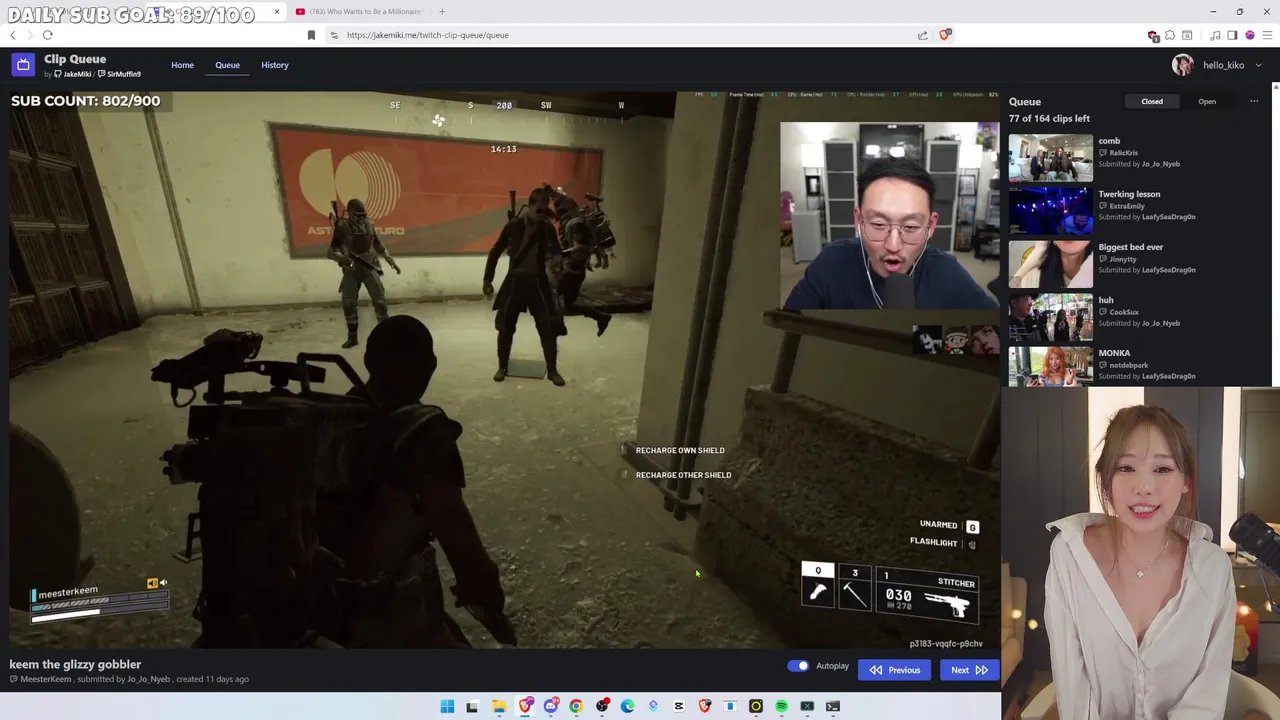
Task: Select the 'Twerking lesson' clip thumbnail
Action: (1050, 210)
